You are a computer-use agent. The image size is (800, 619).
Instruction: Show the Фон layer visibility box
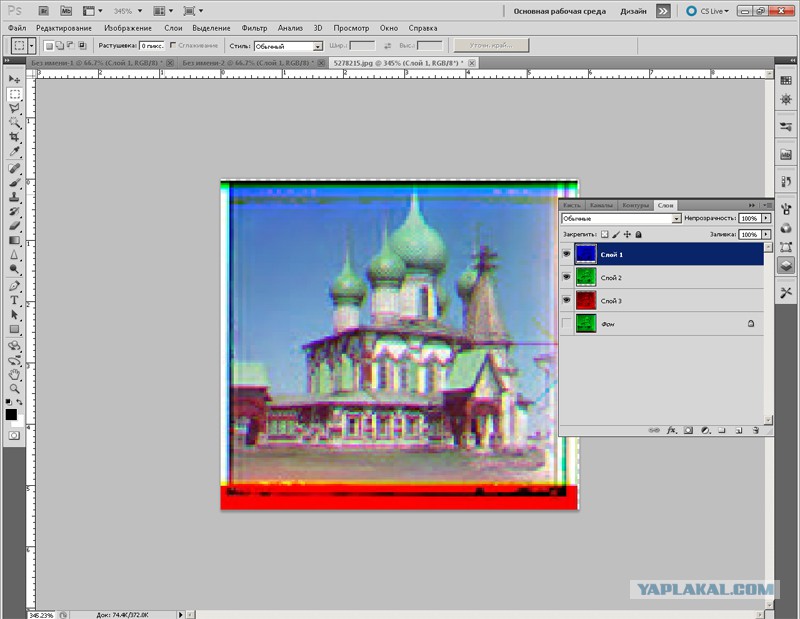566,323
